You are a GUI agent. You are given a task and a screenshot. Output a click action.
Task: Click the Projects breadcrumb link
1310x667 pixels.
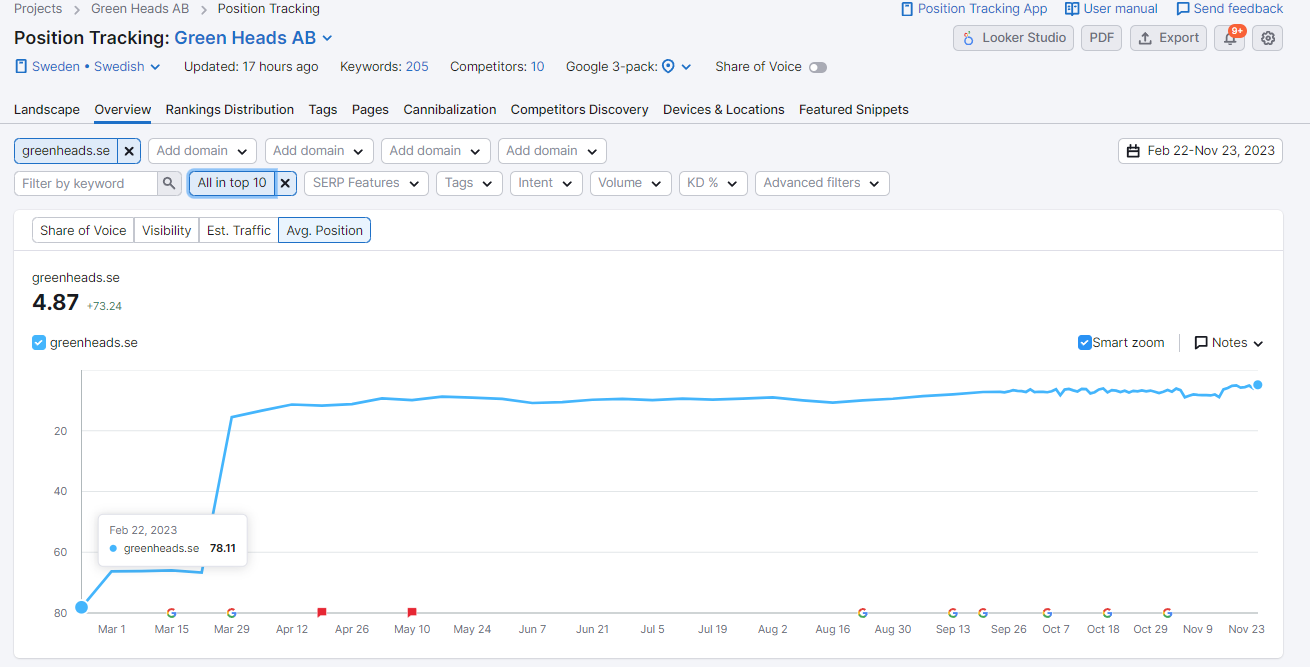pyautogui.click(x=38, y=9)
